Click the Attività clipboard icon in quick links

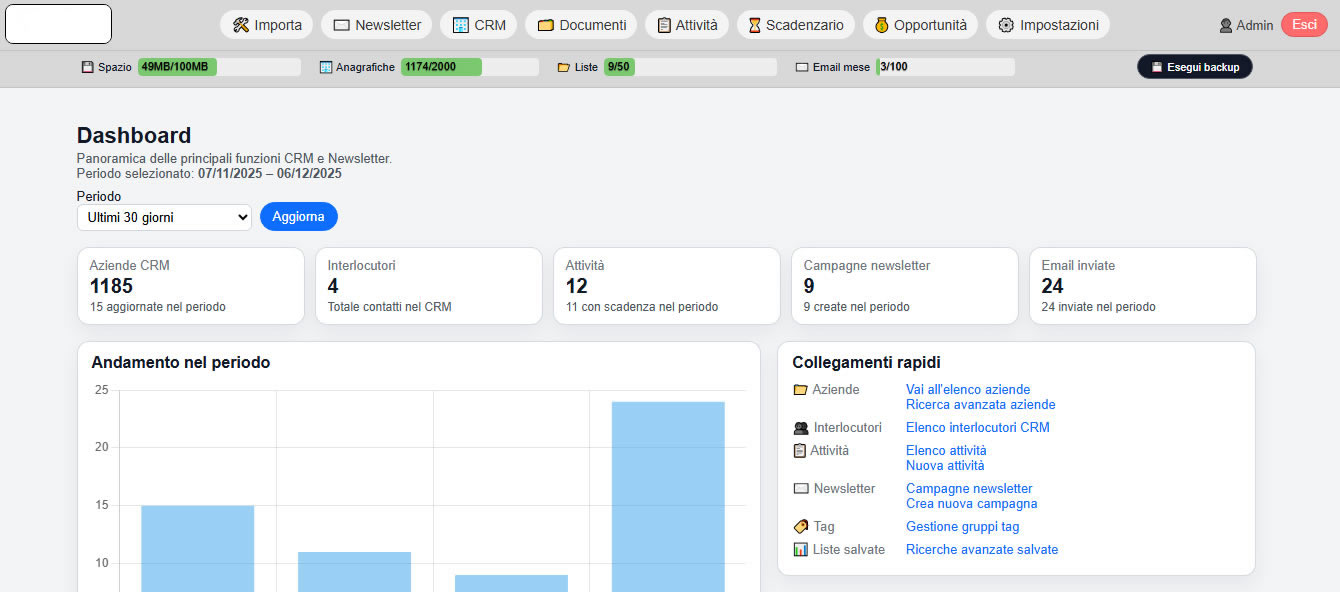[x=799, y=451]
